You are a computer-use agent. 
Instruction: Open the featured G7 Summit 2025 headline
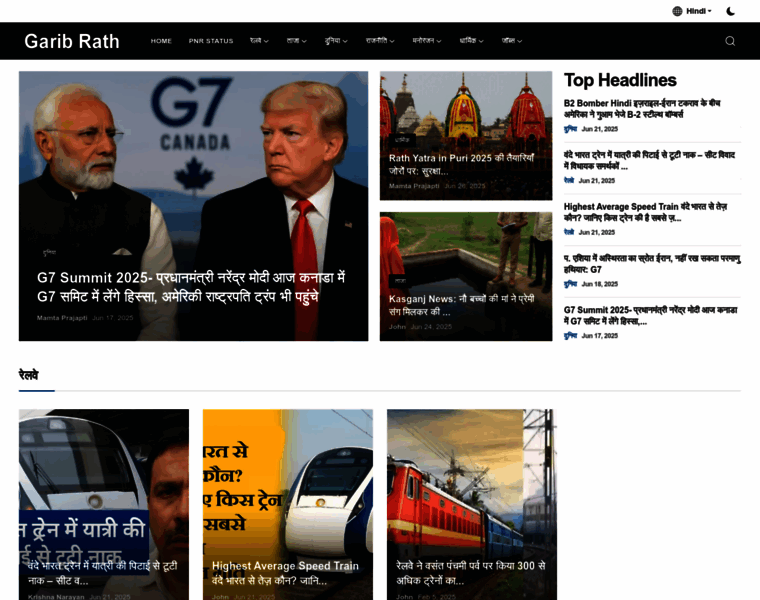point(191,287)
